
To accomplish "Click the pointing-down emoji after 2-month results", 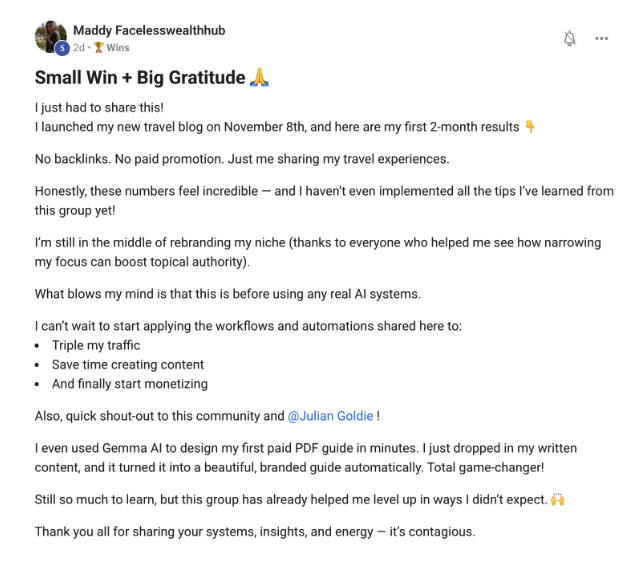I will click(530, 127).
